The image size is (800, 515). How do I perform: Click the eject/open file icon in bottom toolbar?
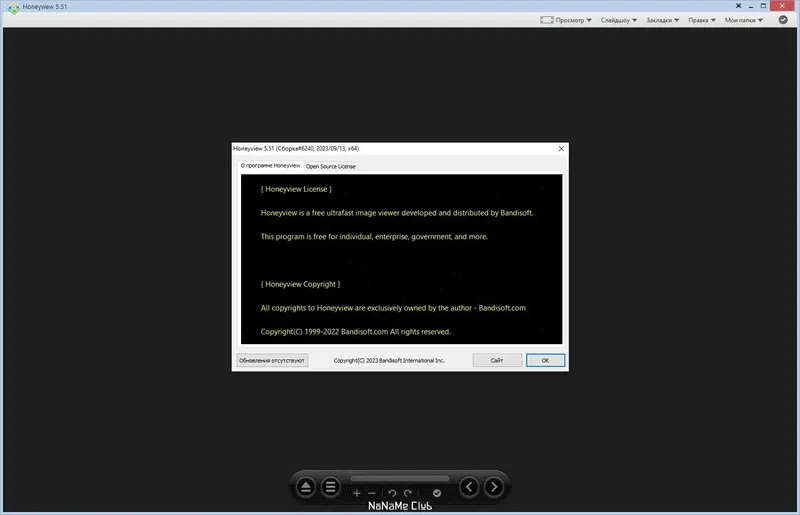[306, 487]
